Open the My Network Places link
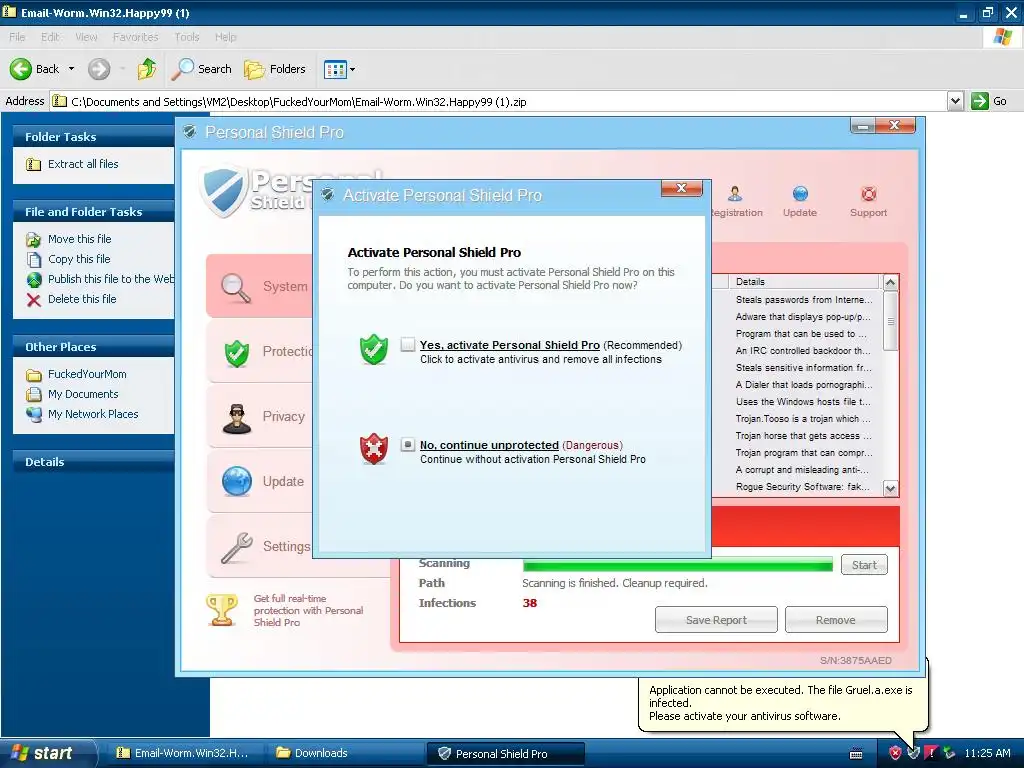Viewport: 1024px width, 768px height. 93,414
